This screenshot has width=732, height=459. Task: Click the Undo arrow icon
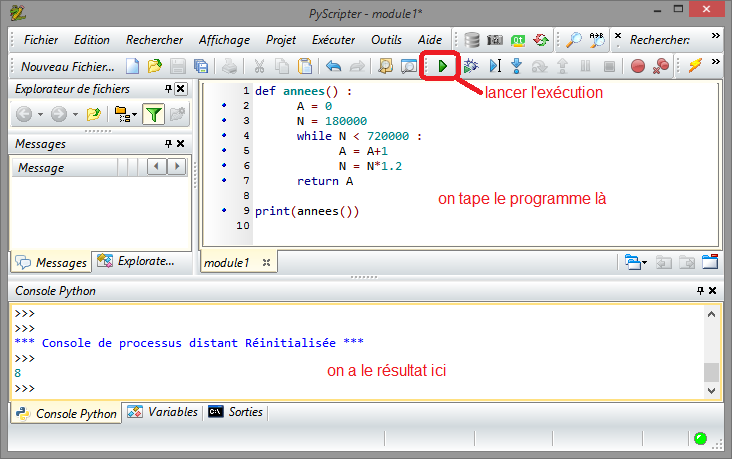[x=333, y=67]
